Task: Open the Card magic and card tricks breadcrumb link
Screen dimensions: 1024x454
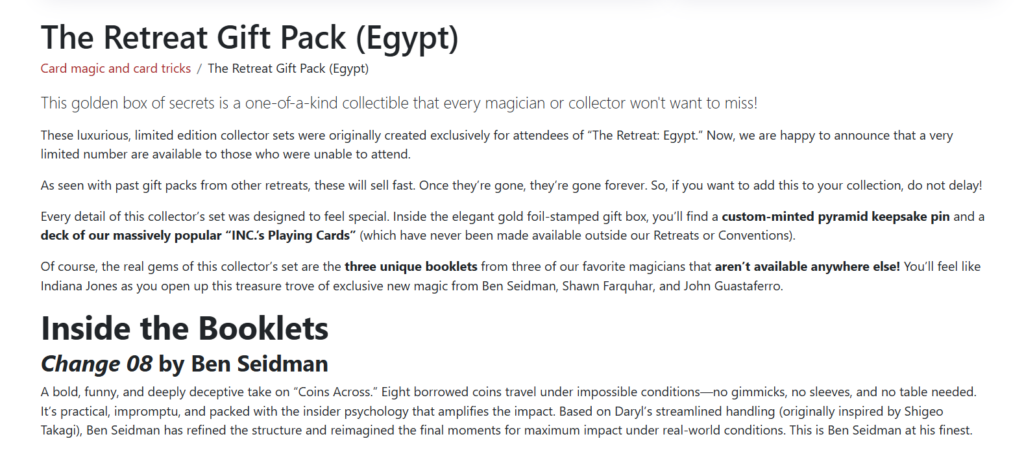Action: click(x=116, y=69)
